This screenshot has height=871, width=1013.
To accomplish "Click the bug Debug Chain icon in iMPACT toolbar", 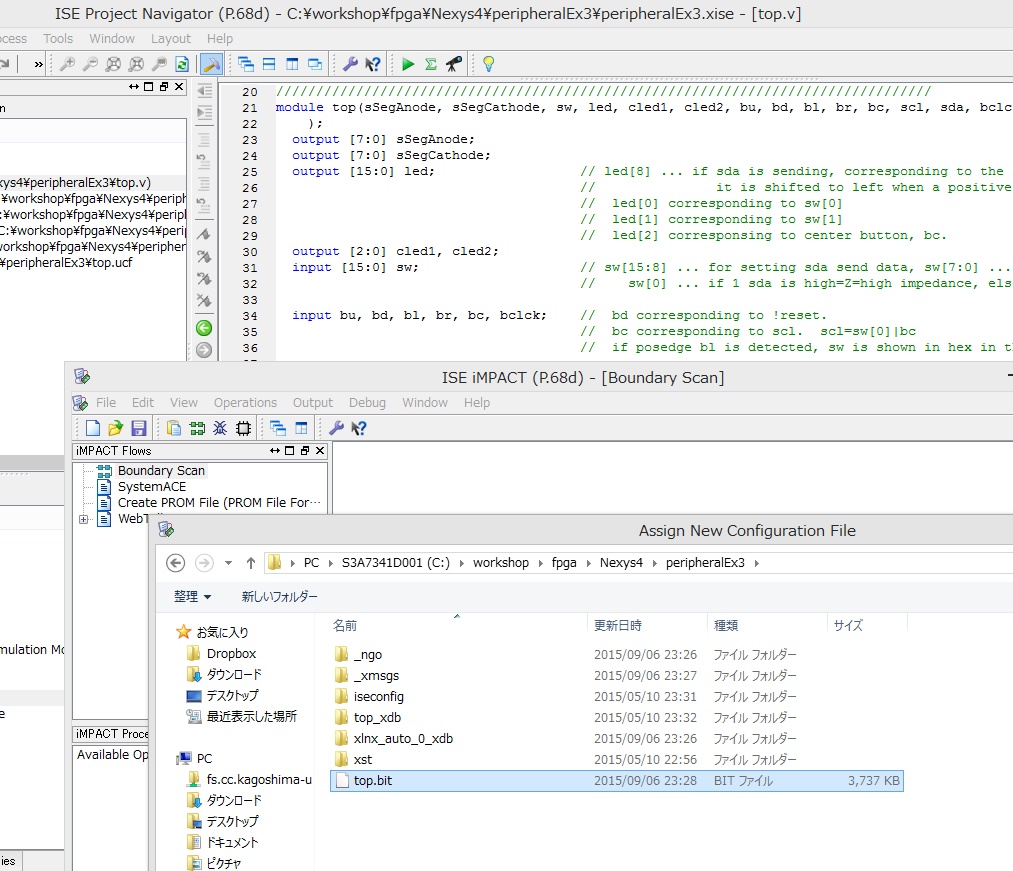I will tap(219, 428).
